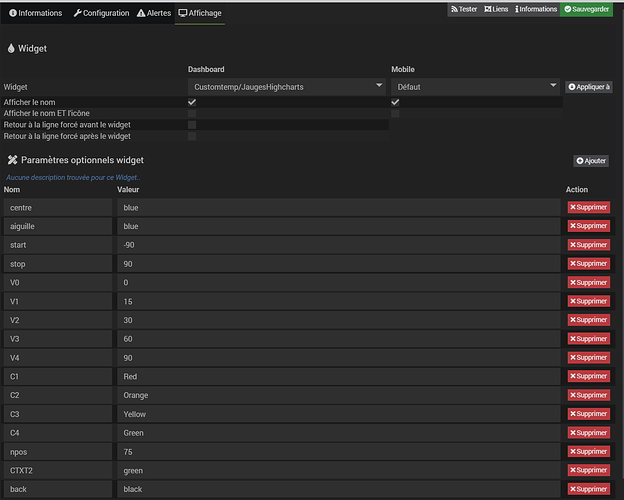Open the Mobile widget dropdown
Image resolution: width=624 pixels, height=500 pixels.
tap(475, 87)
